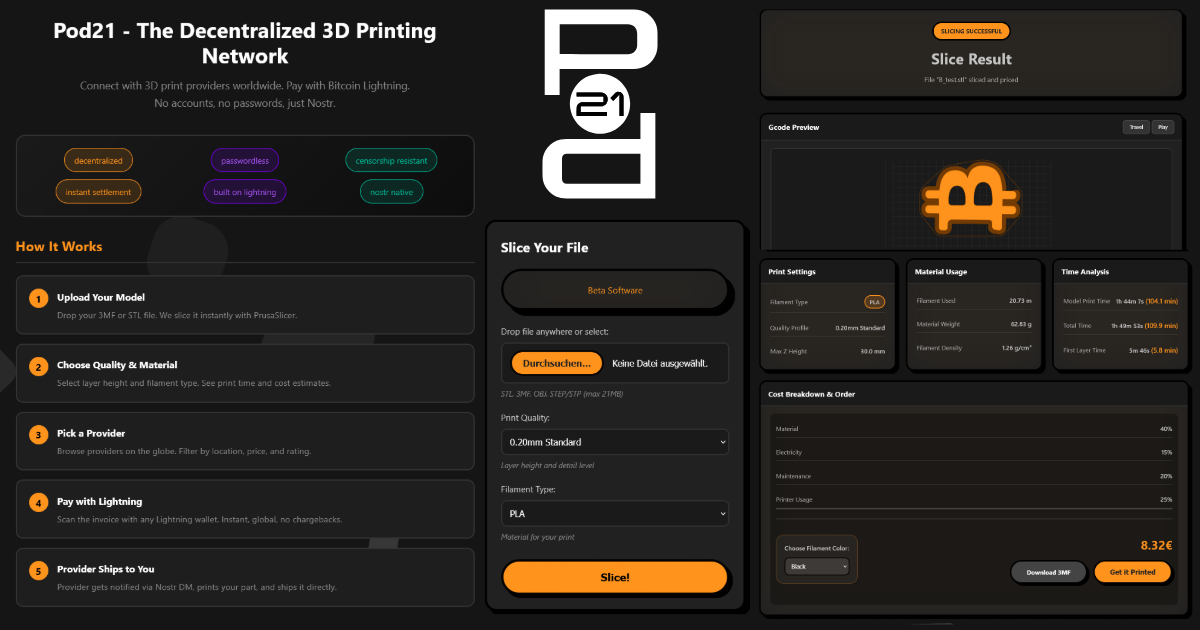Click the step 4 Pay with Lightning badge

39,502
